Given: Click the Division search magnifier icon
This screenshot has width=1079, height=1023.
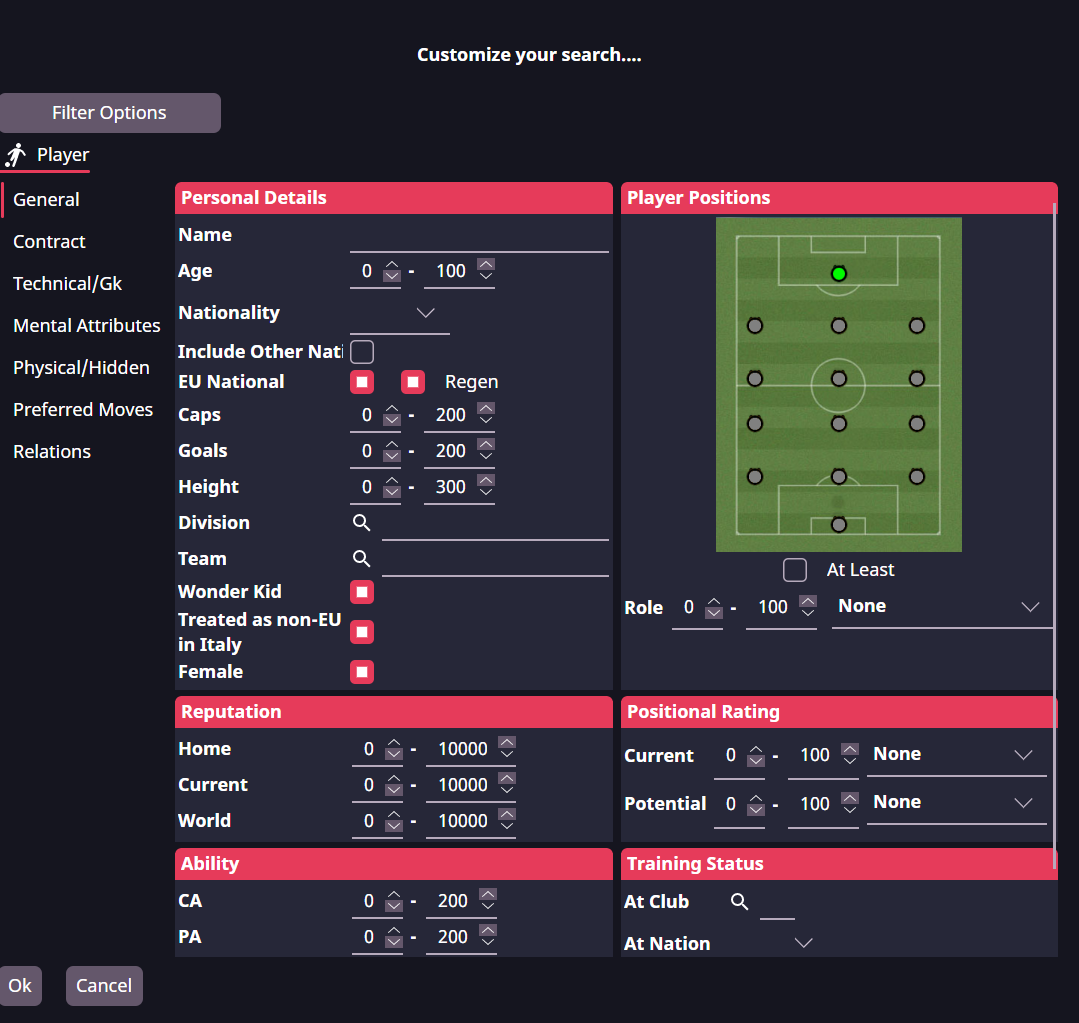Looking at the screenshot, I should click(362, 523).
